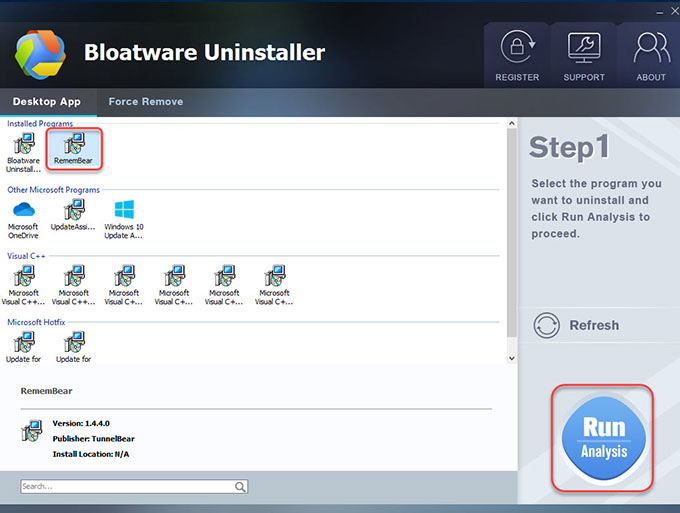This screenshot has width=680, height=513.
Task: Select the RememBear program icon
Action: [x=74, y=149]
